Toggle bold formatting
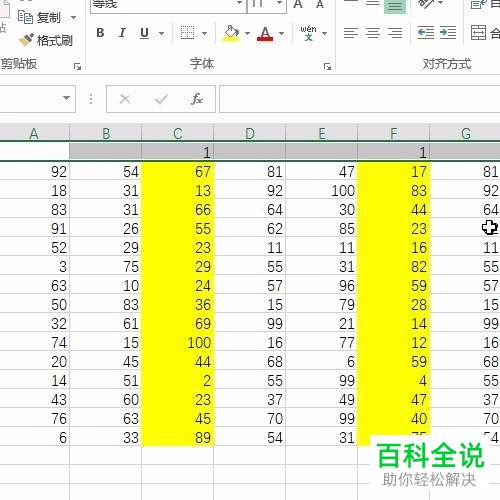The width and height of the screenshot is (500, 500). pyautogui.click(x=100, y=33)
